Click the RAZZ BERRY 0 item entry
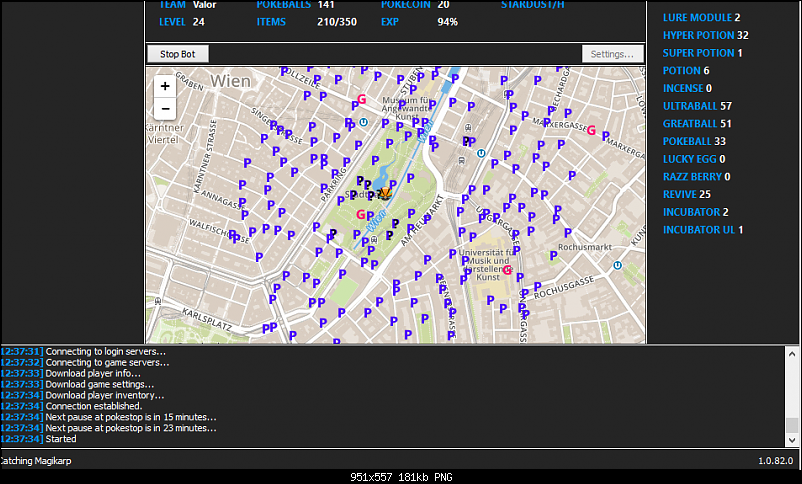Screen dimensions: 802x484 [x=697, y=177]
